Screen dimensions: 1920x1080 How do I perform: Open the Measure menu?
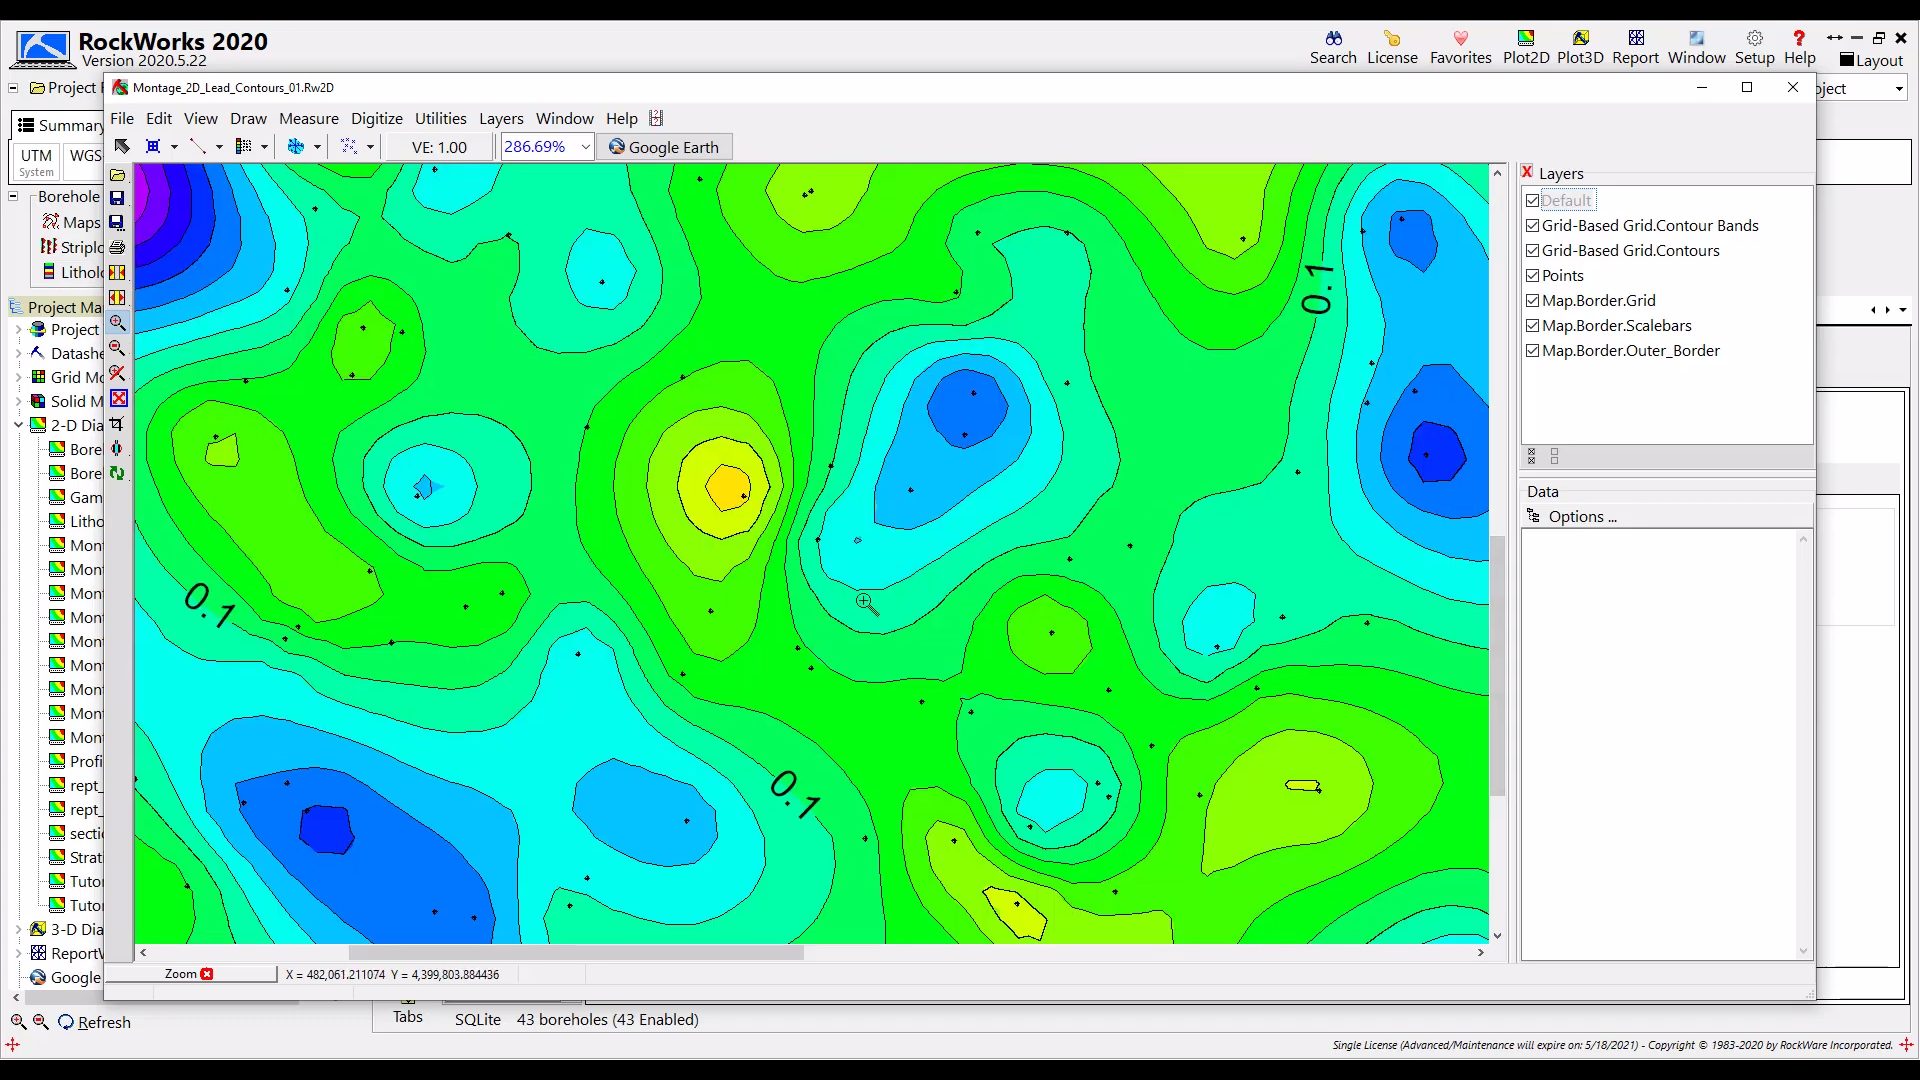pos(309,118)
